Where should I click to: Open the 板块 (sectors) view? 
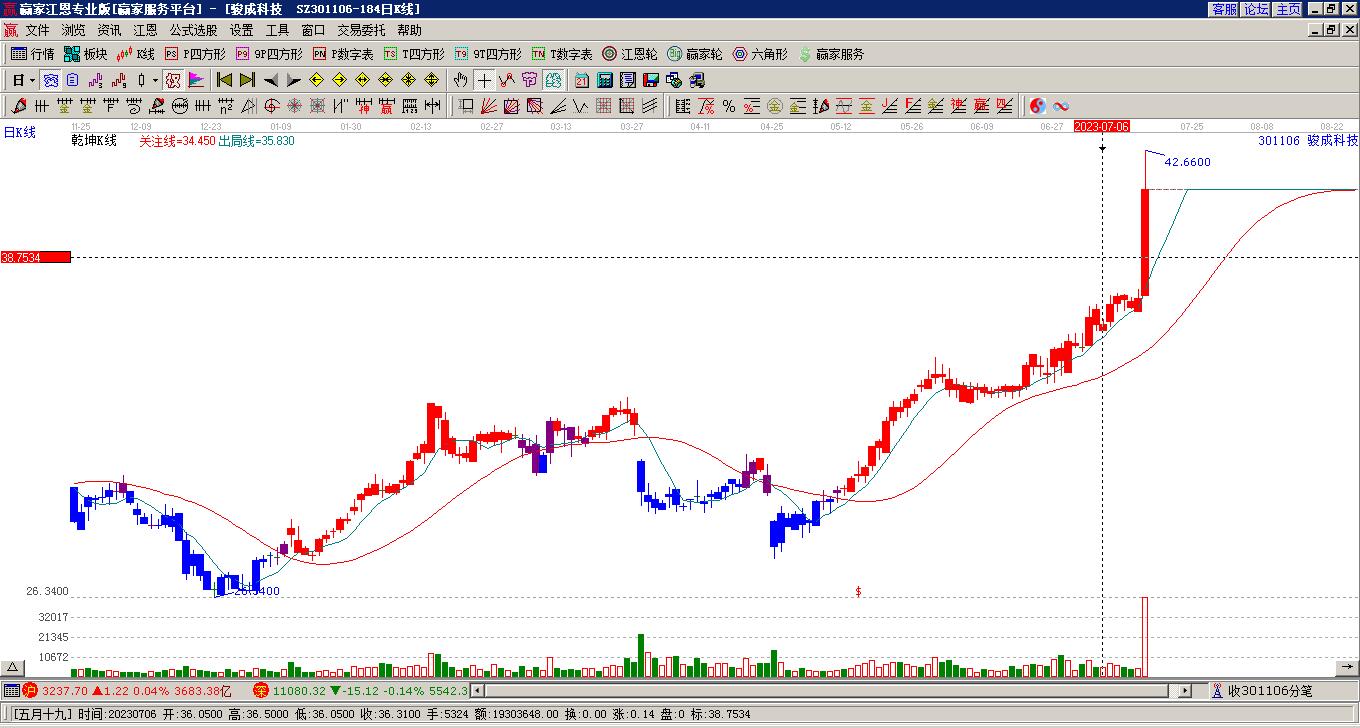click(x=85, y=54)
